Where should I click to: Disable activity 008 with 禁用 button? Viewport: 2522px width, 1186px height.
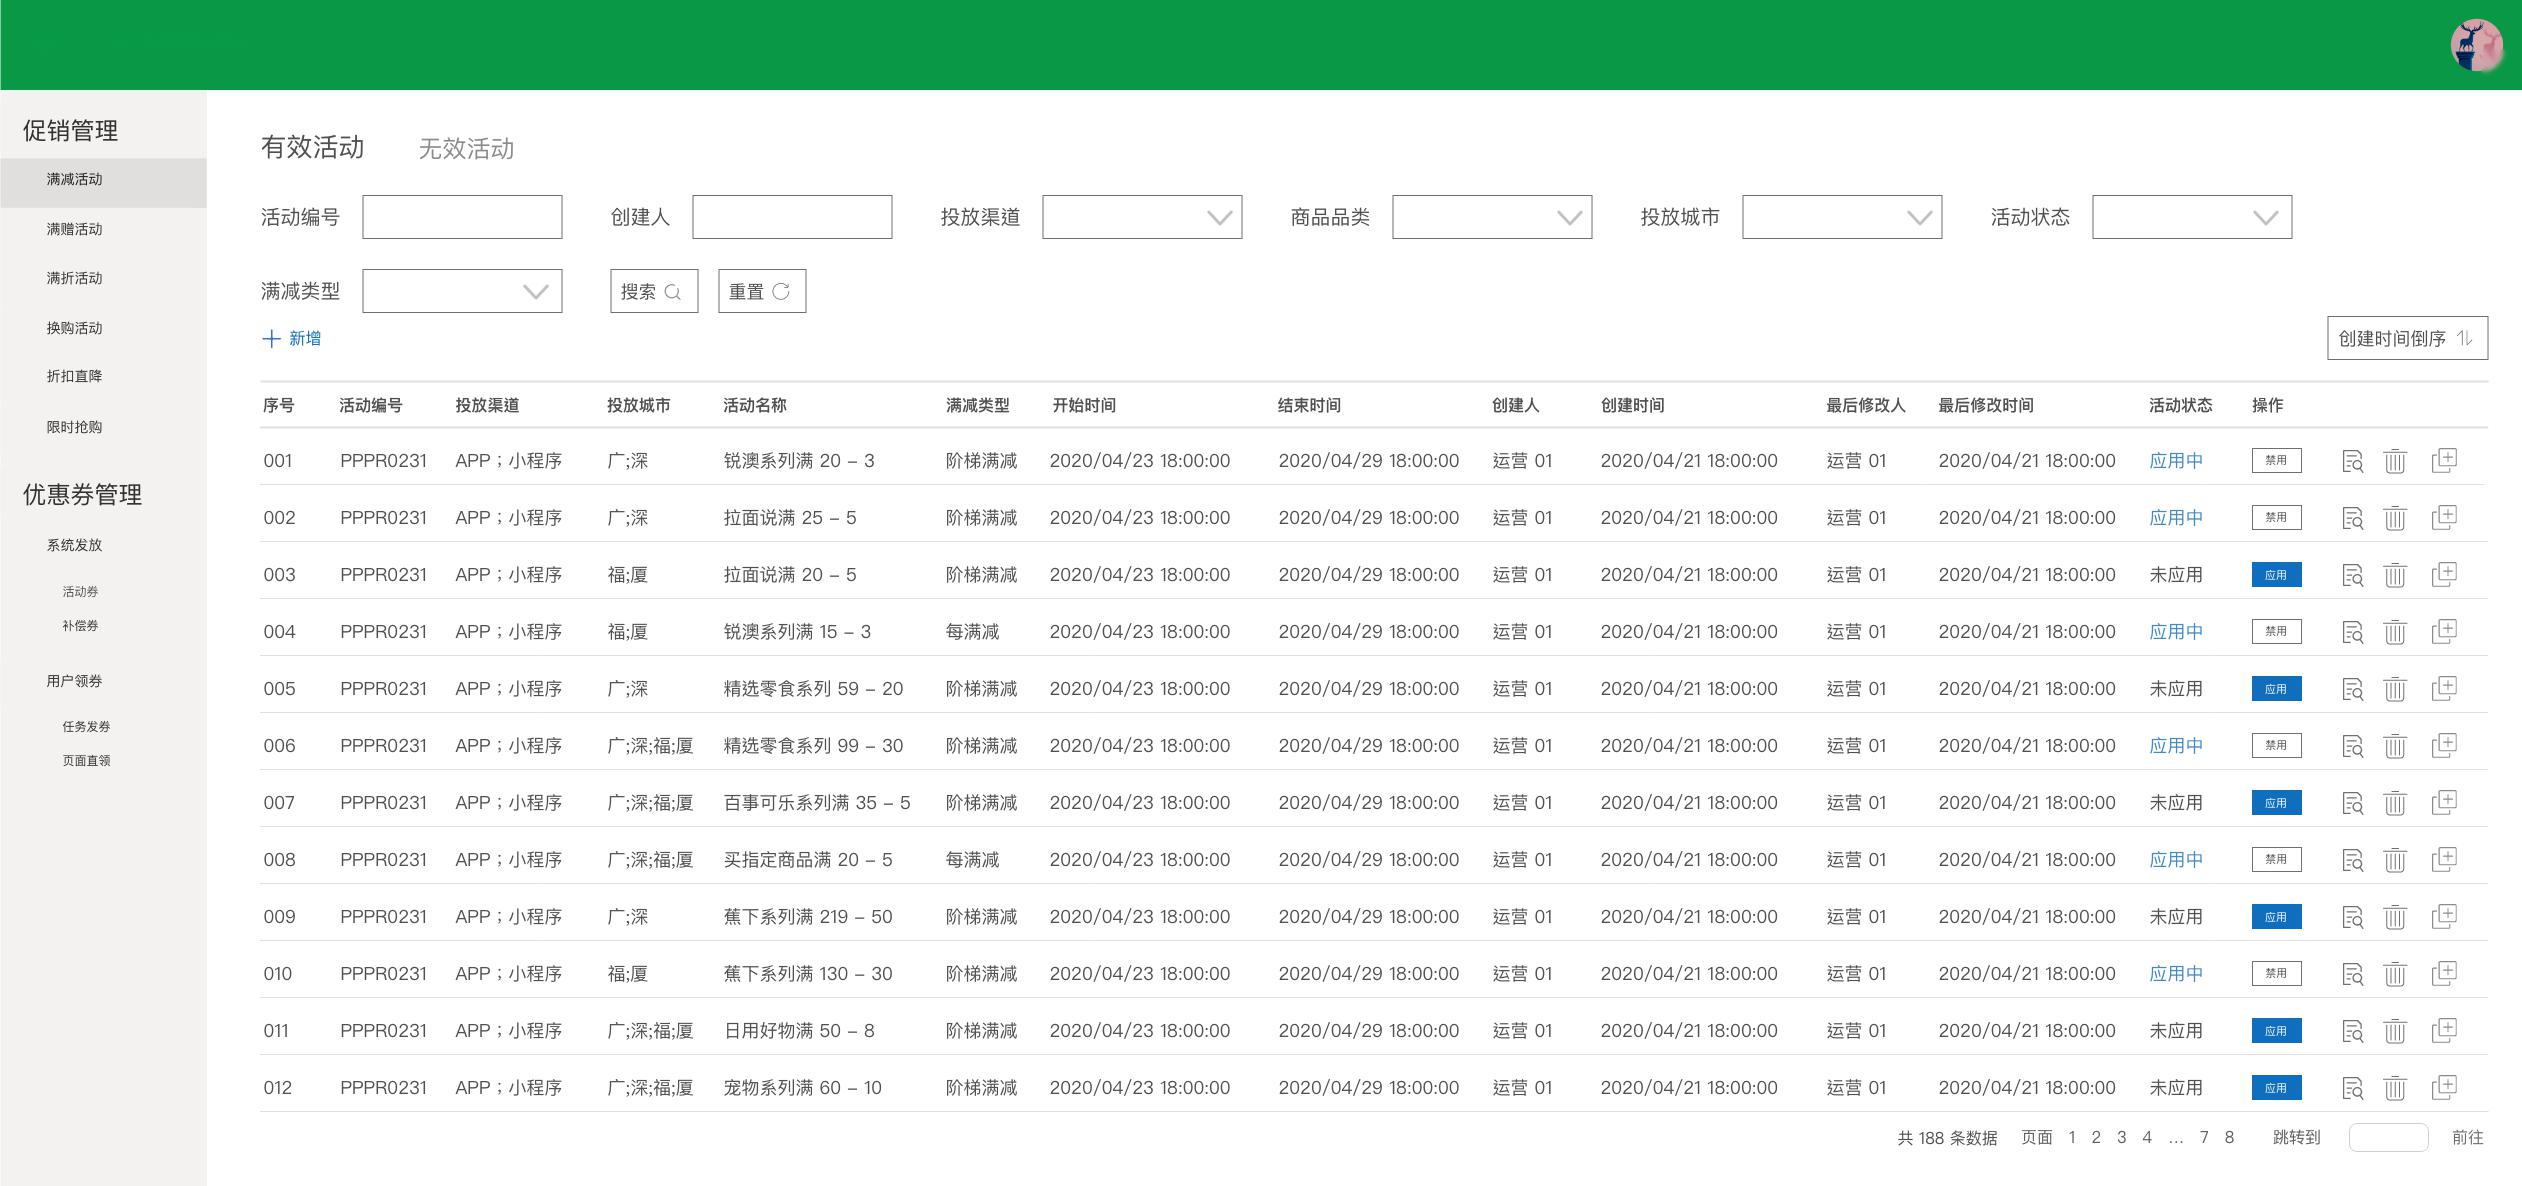coord(2277,860)
